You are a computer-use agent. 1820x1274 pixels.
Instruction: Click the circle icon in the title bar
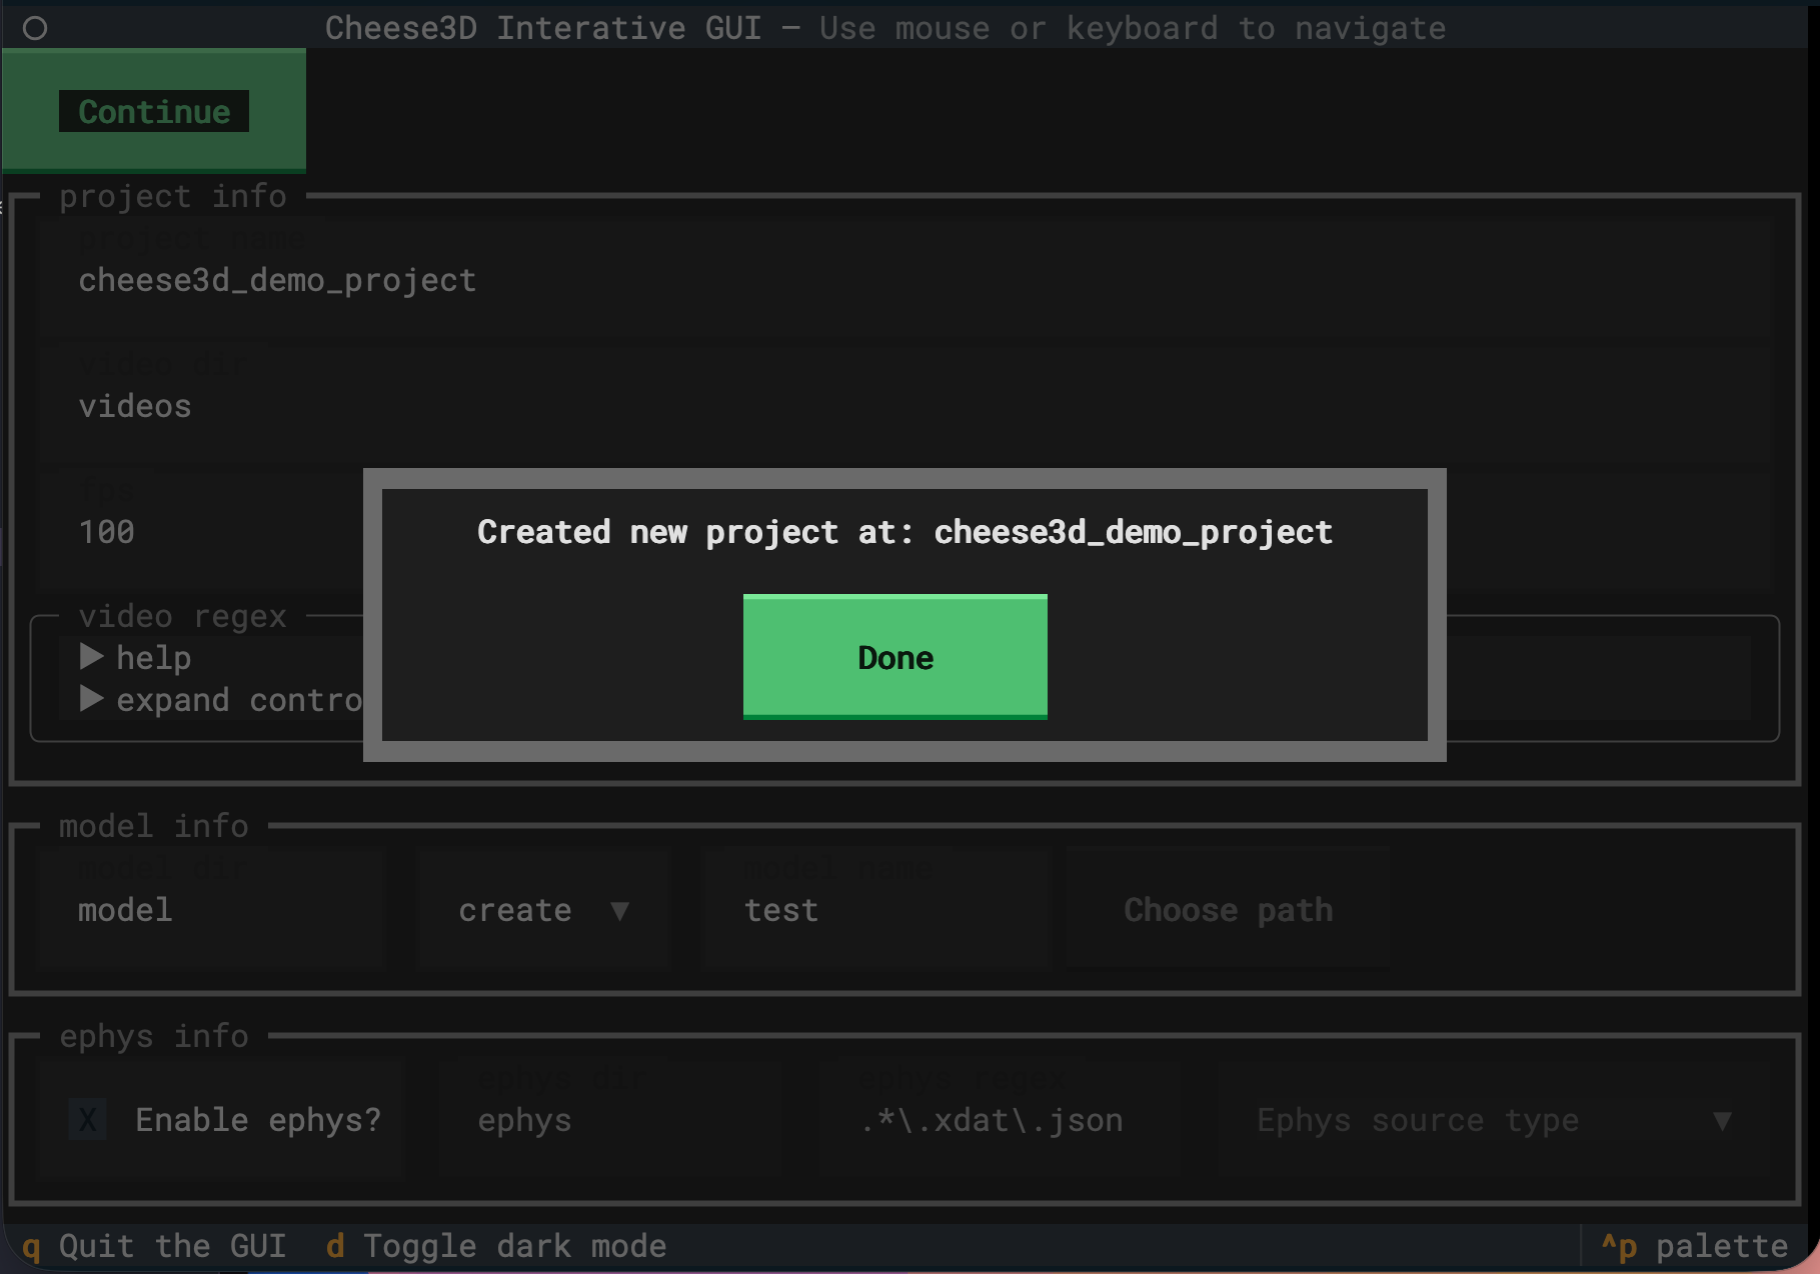coord(36,28)
